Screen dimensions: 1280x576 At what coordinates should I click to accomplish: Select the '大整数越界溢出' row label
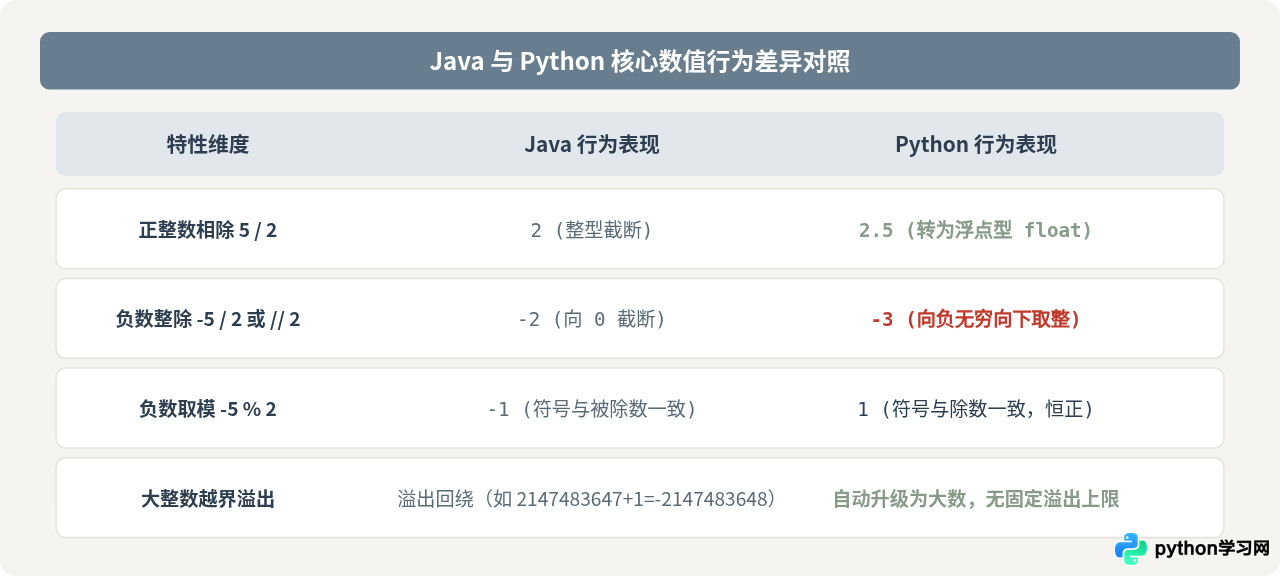pyautogui.click(x=208, y=498)
